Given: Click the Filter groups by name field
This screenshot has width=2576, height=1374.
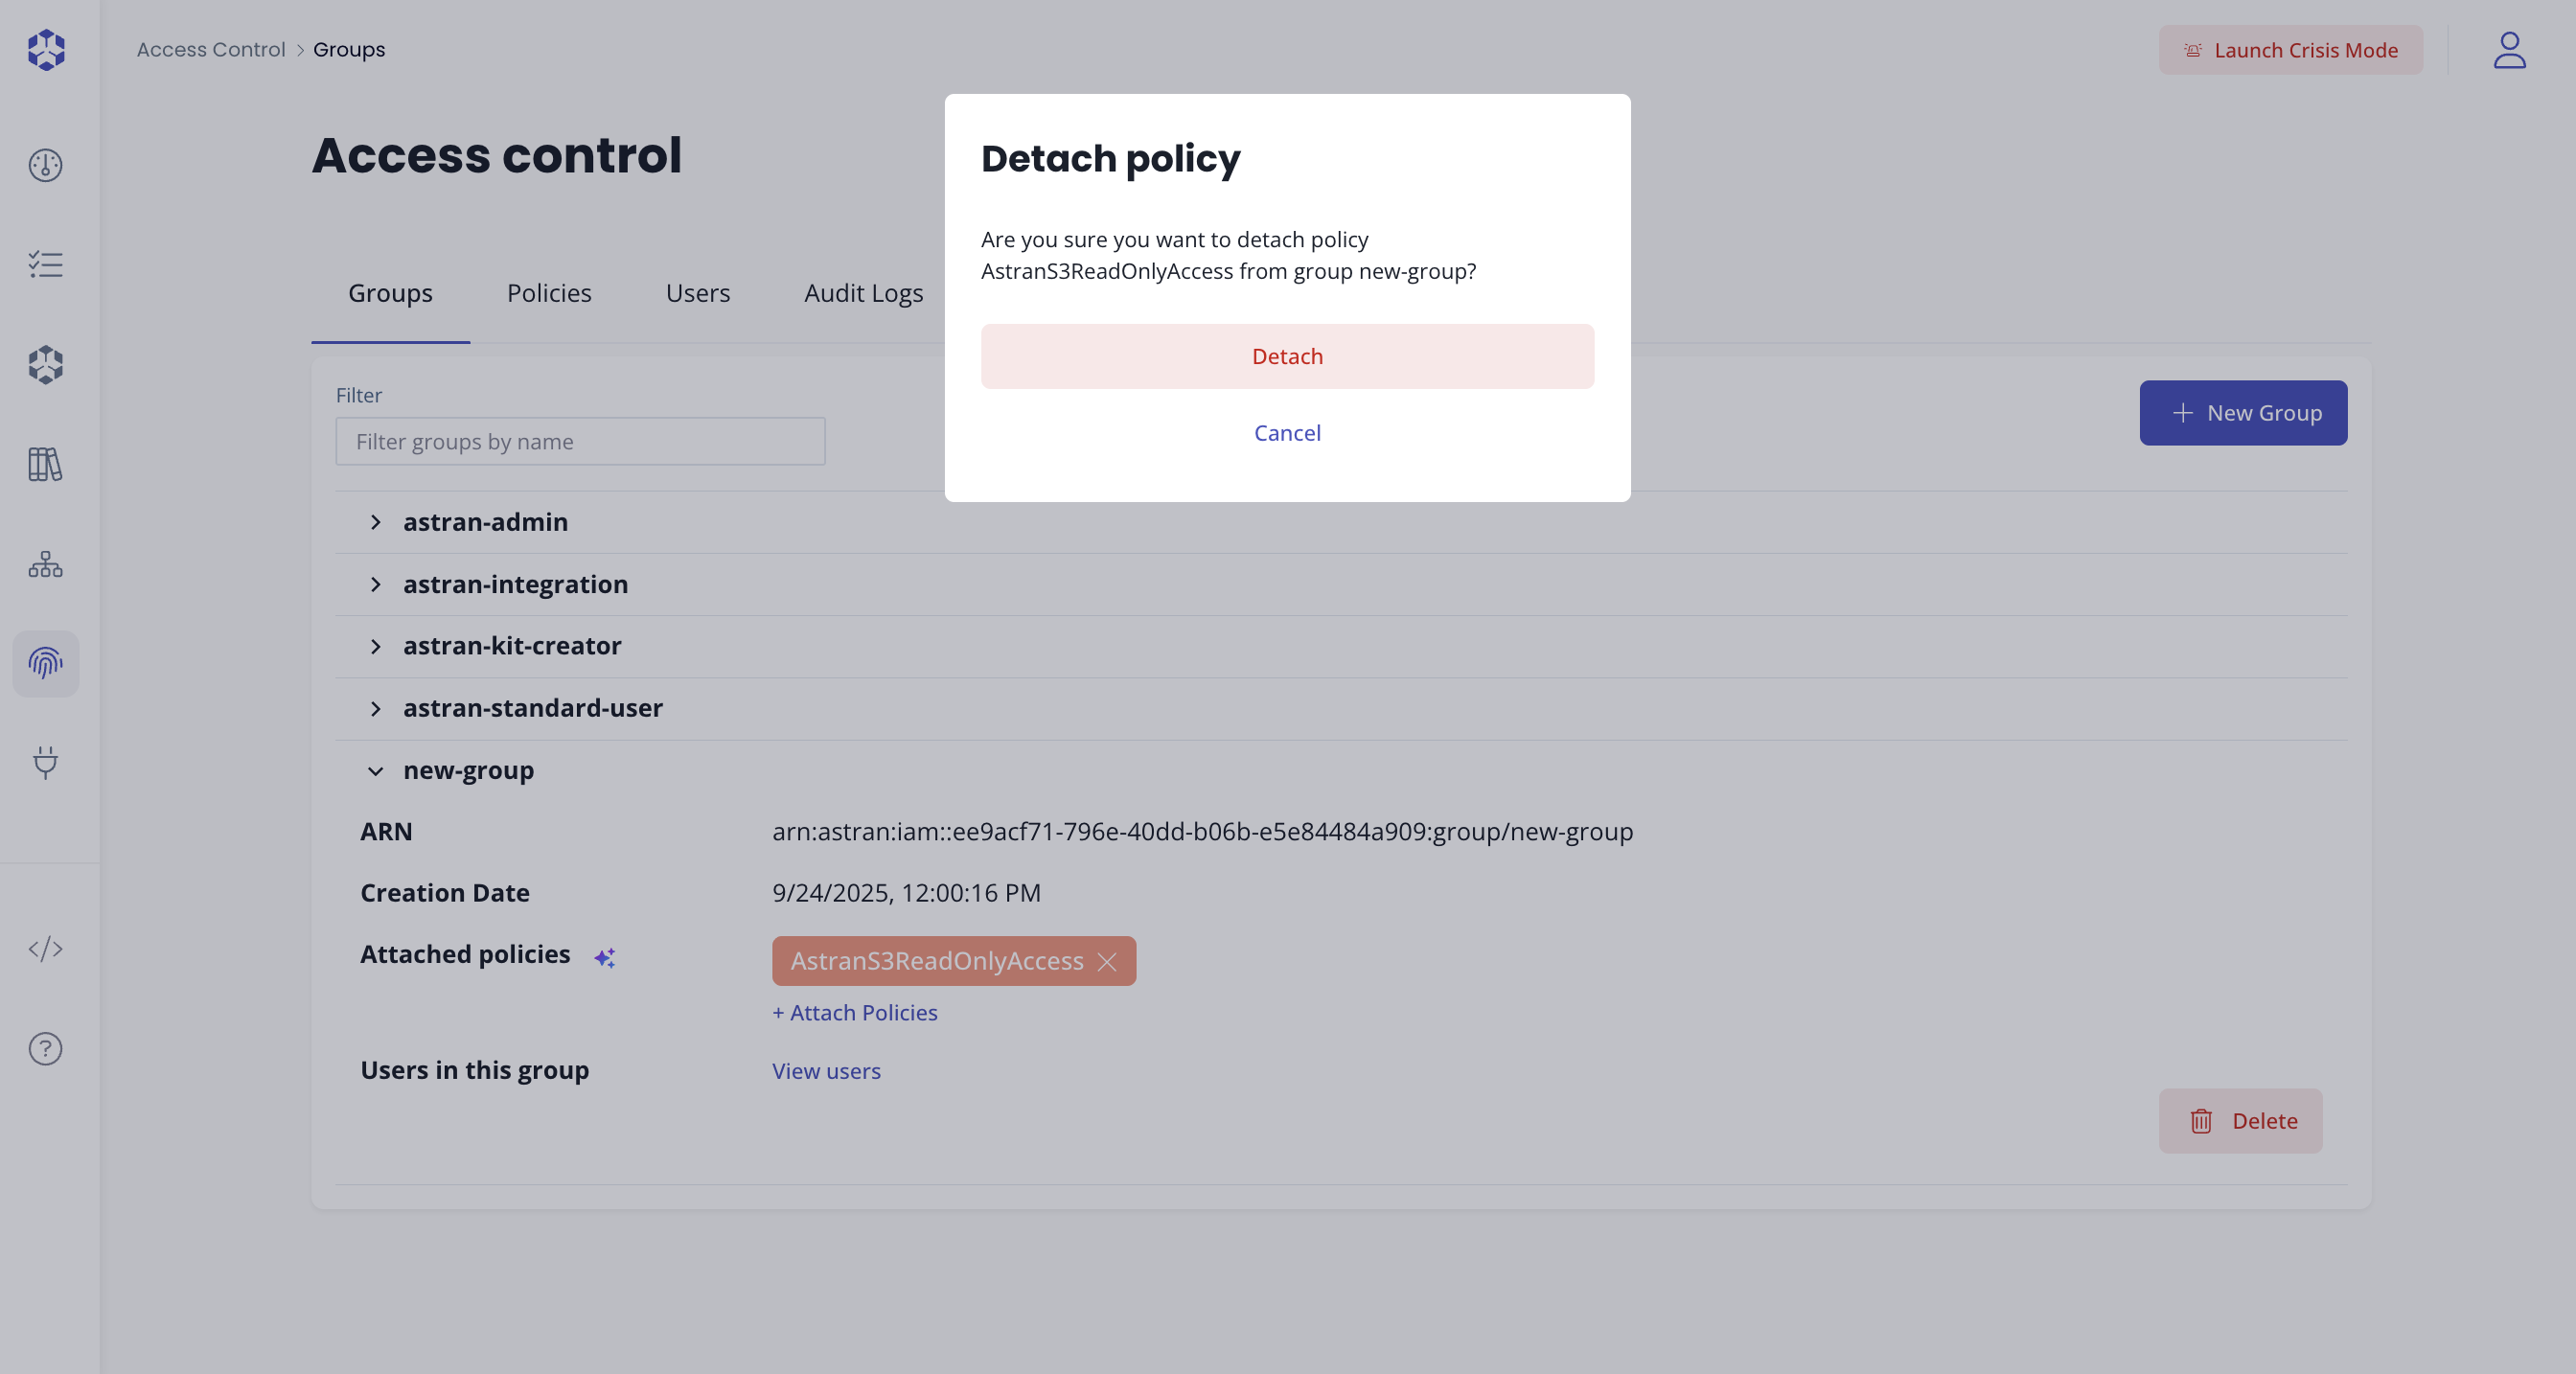Looking at the screenshot, I should 580,441.
